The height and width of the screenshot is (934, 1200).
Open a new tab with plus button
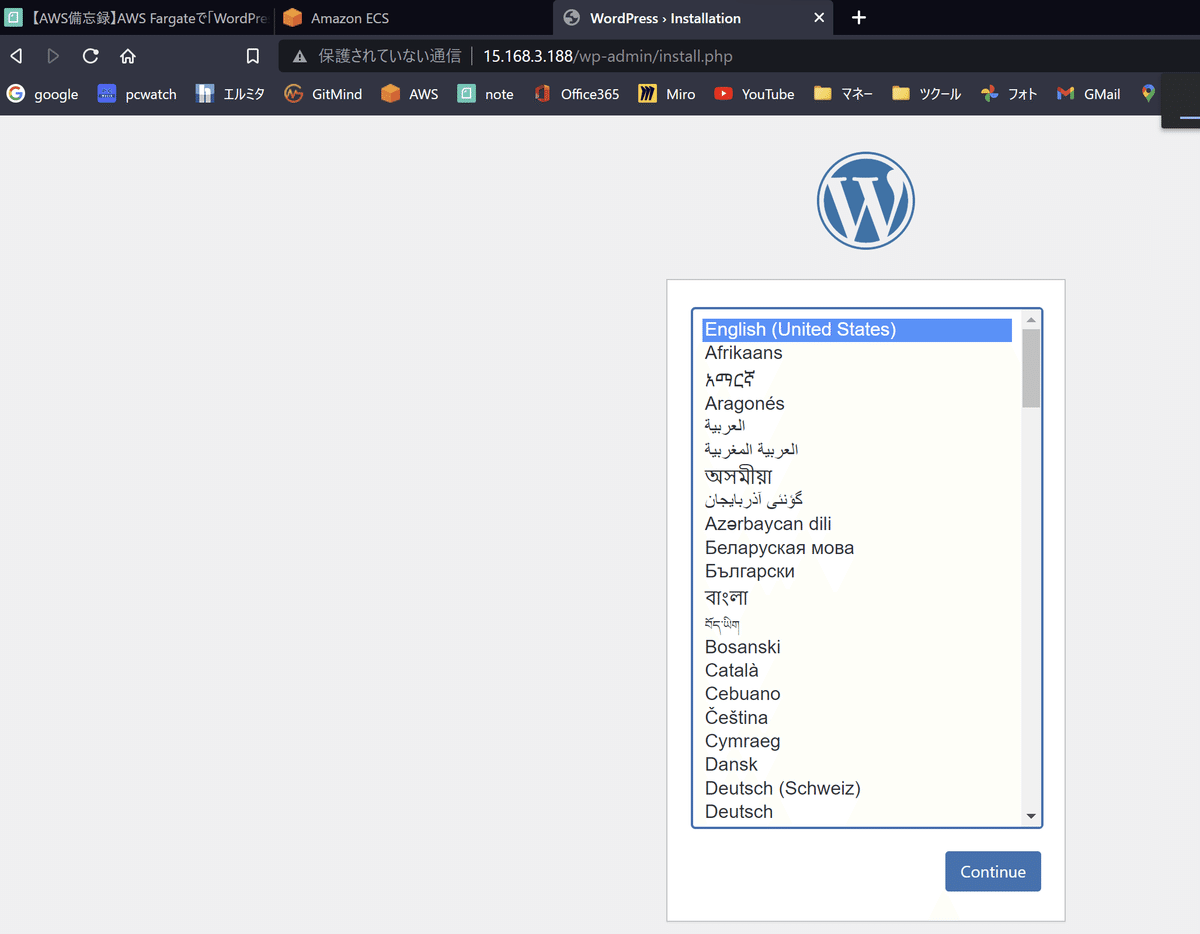pyautogui.click(x=858, y=18)
